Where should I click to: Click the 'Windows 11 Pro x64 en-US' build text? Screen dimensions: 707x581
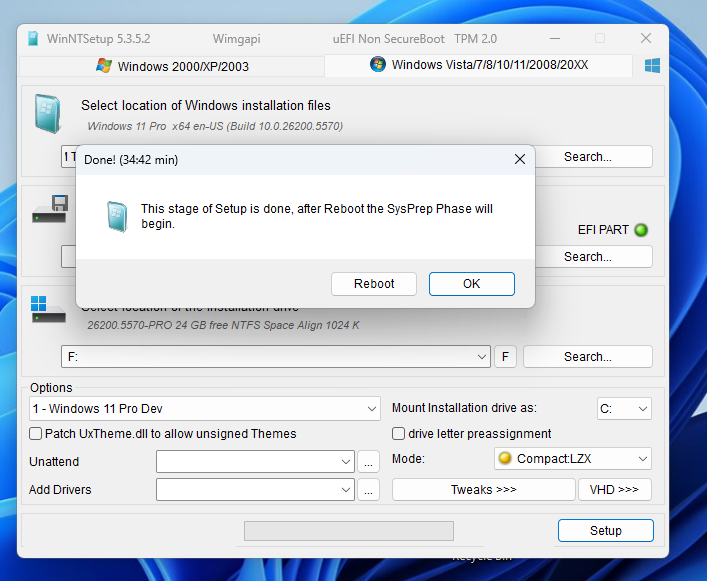coord(215,126)
